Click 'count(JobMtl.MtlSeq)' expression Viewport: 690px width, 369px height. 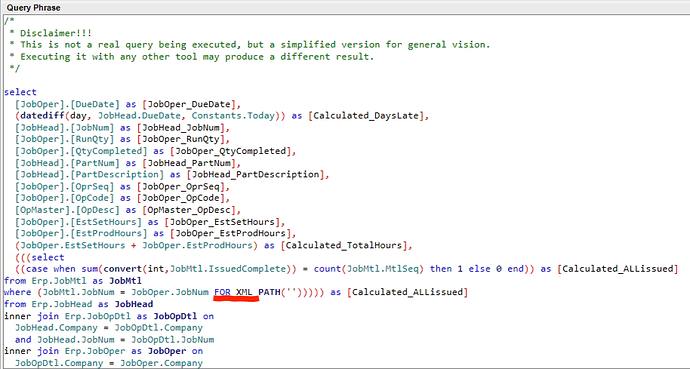[x=369, y=269]
